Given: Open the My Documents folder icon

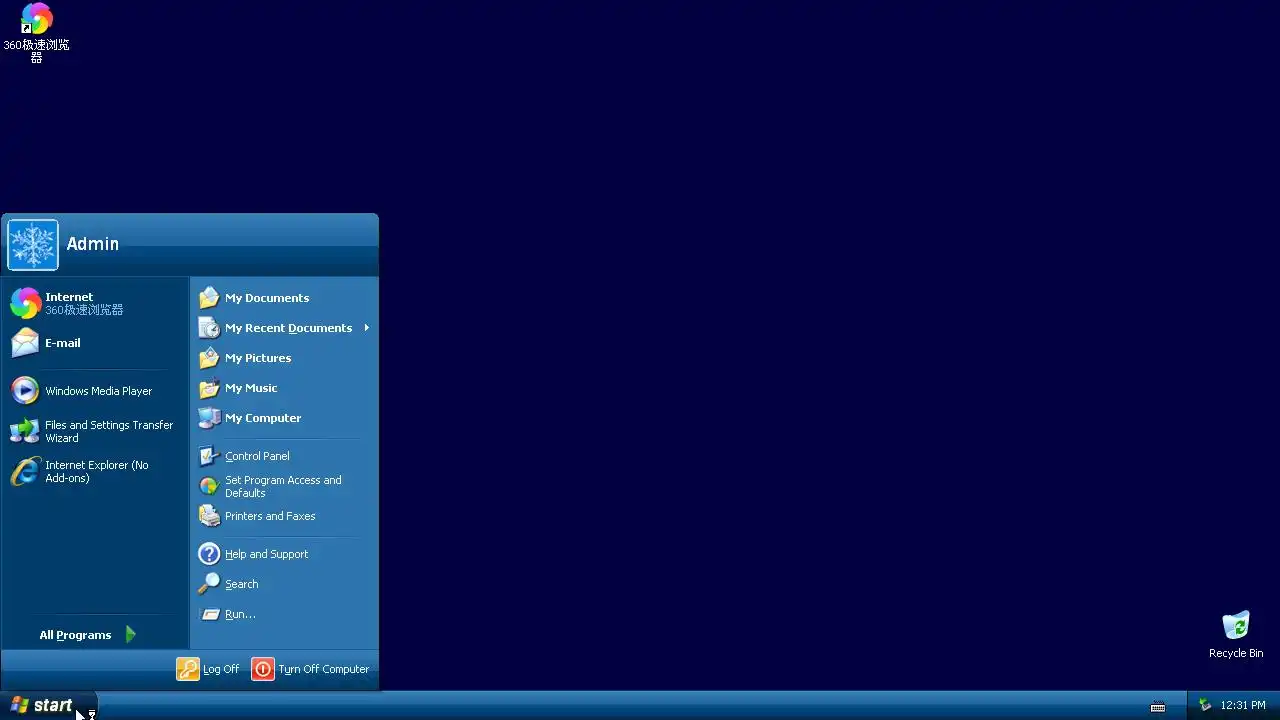Looking at the screenshot, I should 209,298.
